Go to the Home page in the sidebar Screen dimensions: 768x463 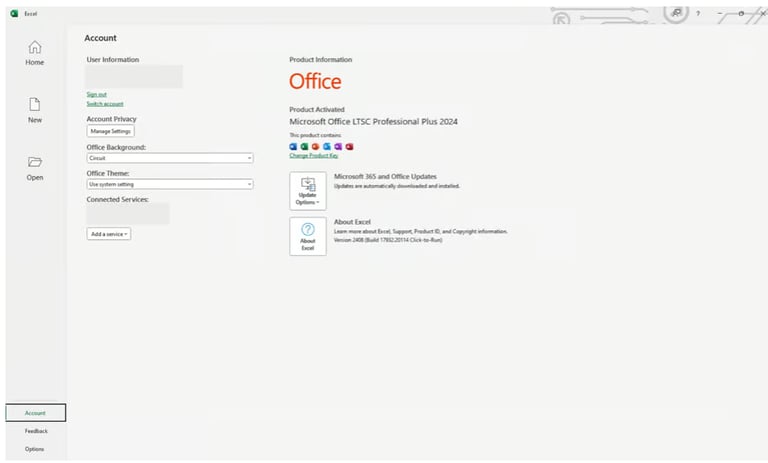(x=34, y=53)
